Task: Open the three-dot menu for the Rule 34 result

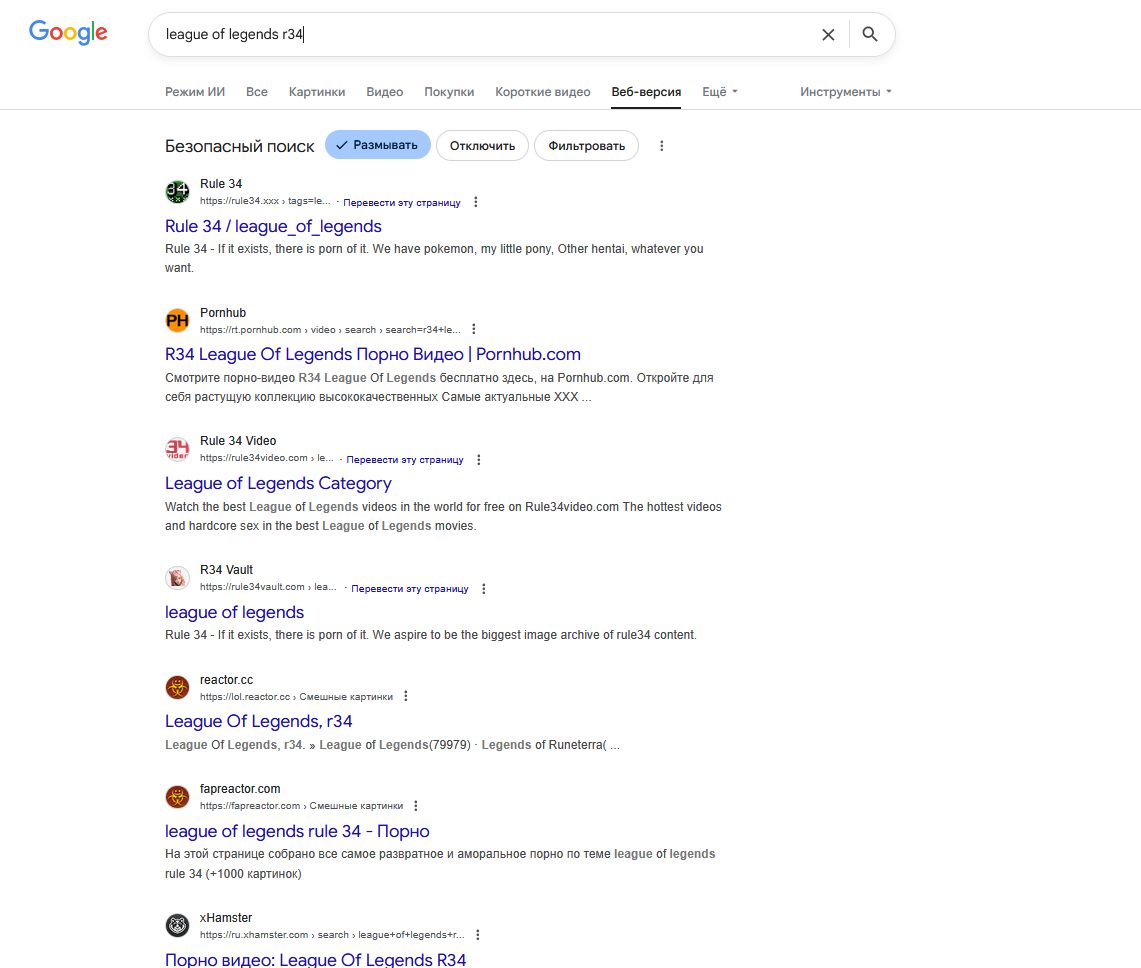Action: 476,202
